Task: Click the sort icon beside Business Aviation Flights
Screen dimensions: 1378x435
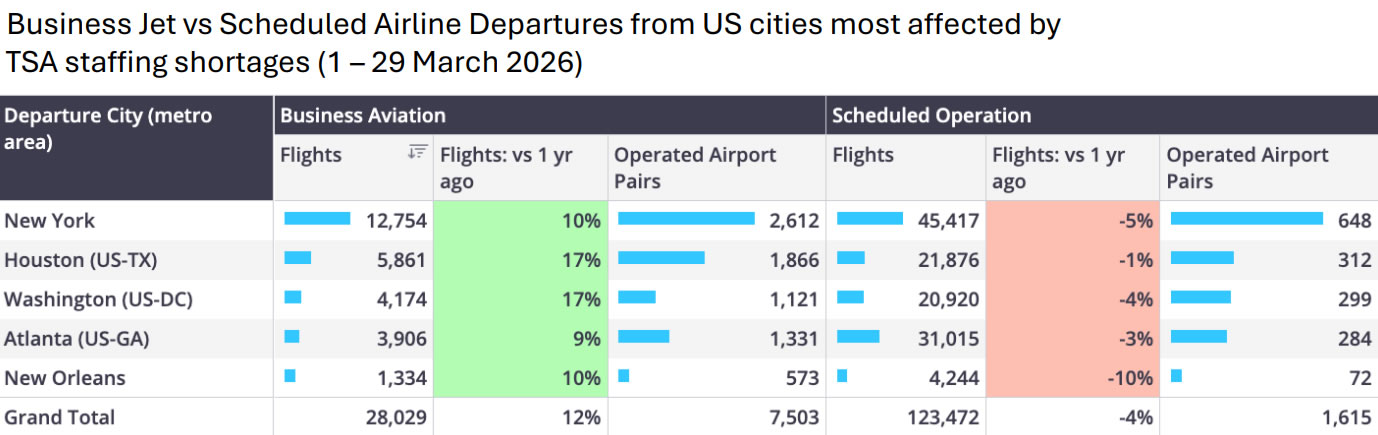Action: click(418, 152)
